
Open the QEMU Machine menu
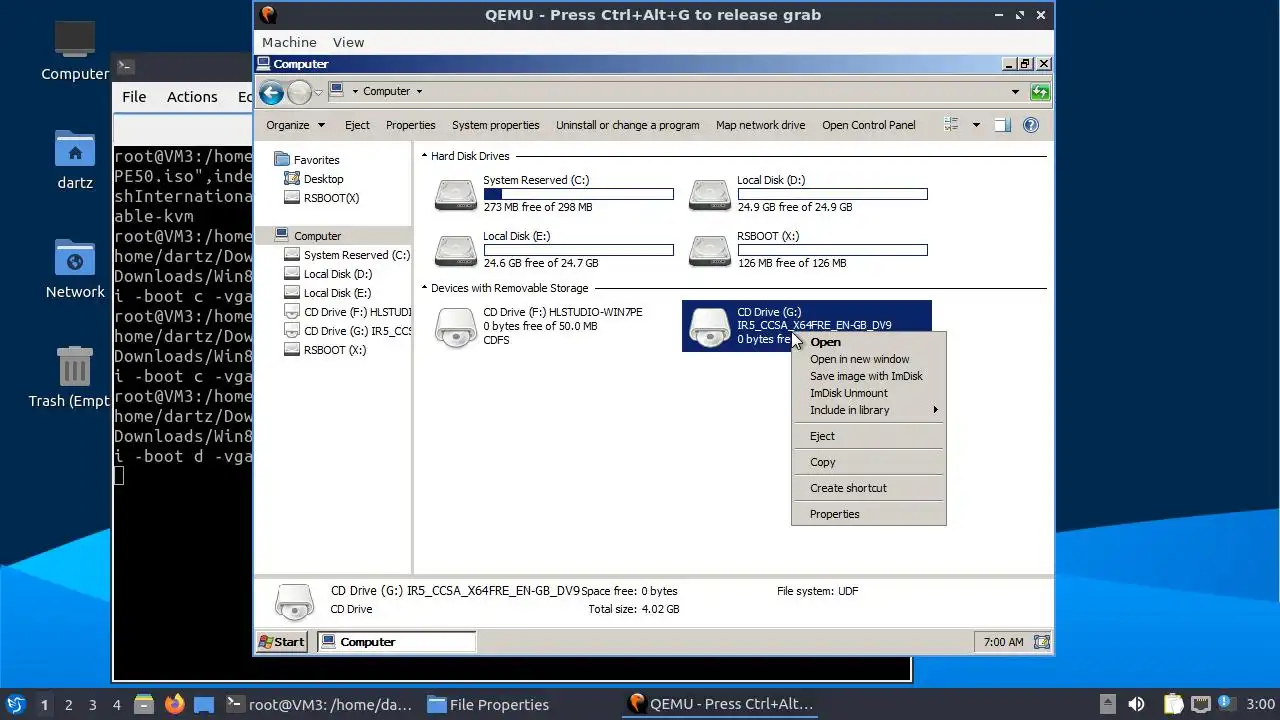point(289,42)
